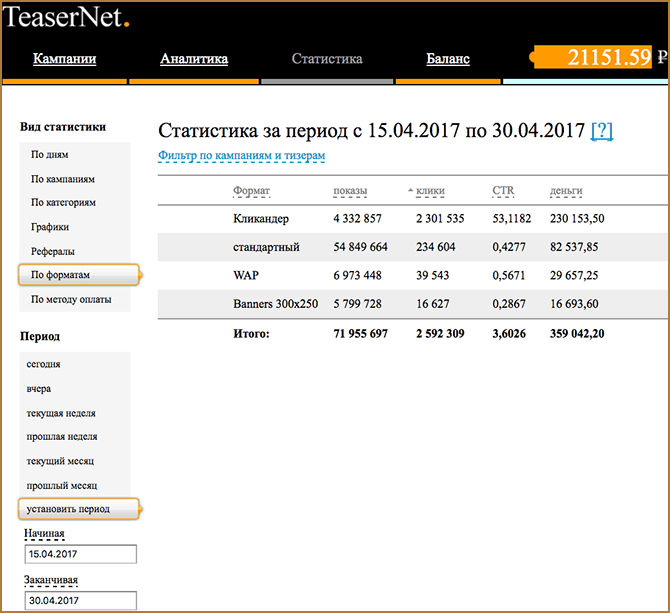Click показы value 4 332 857
Image resolution: width=670 pixels, height=613 pixels.
(358, 219)
